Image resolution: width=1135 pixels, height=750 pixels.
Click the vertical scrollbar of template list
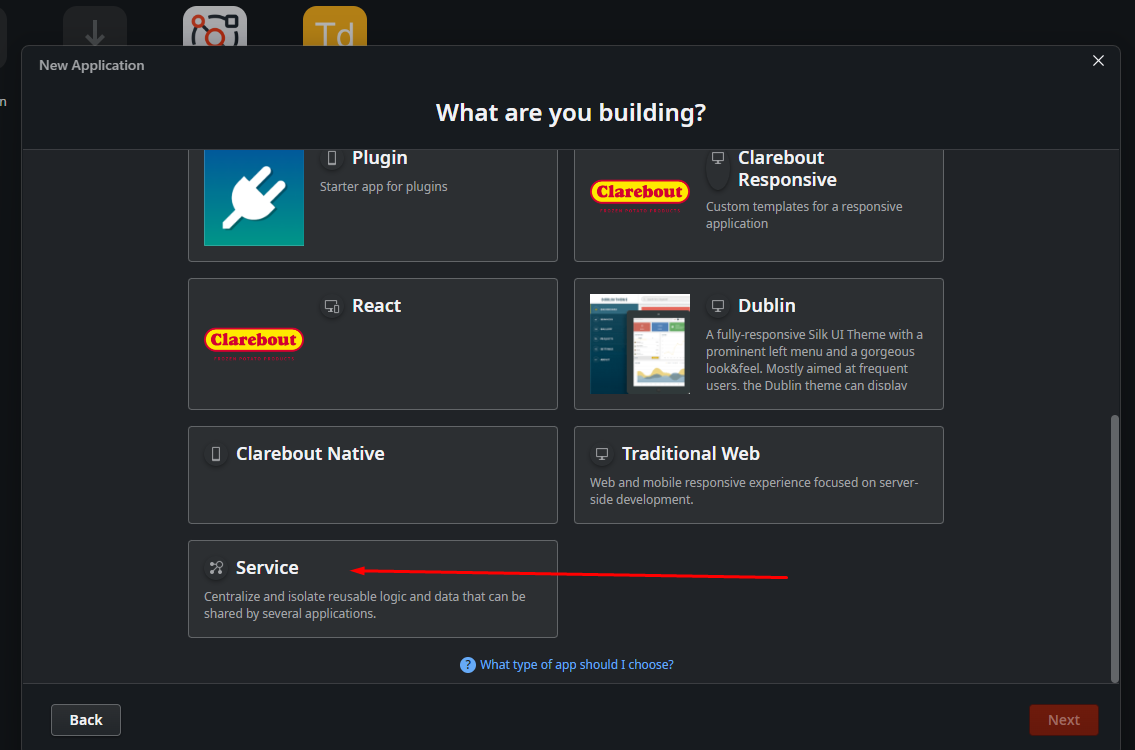pyautogui.click(x=1115, y=548)
